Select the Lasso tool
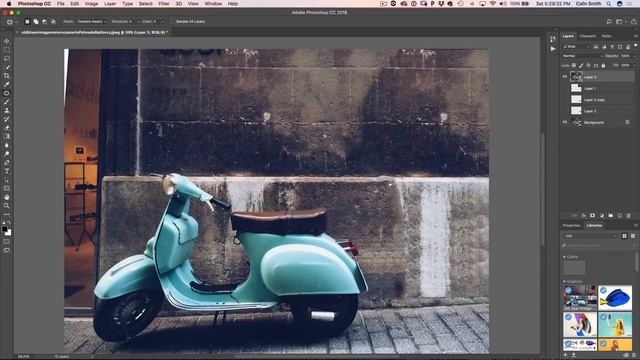The image size is (640, 360). click(7, 58)
